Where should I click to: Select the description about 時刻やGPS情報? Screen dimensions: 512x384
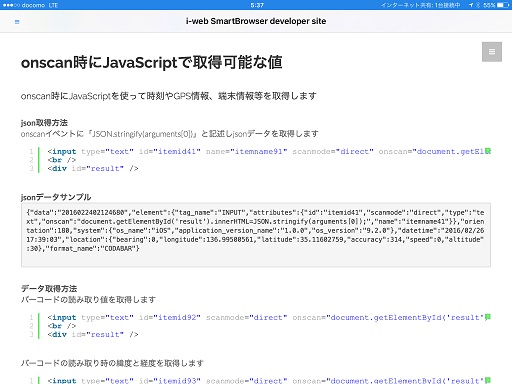pyautogui.click(x=168, y=96)
